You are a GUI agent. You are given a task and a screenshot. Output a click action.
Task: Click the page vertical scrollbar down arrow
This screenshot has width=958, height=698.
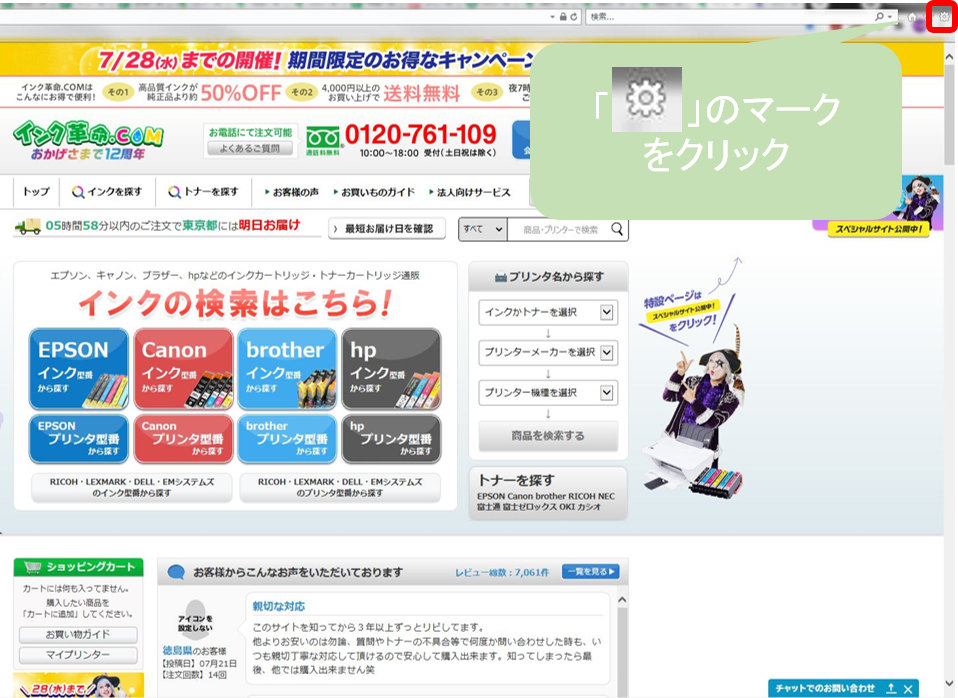tap(949, 683)
